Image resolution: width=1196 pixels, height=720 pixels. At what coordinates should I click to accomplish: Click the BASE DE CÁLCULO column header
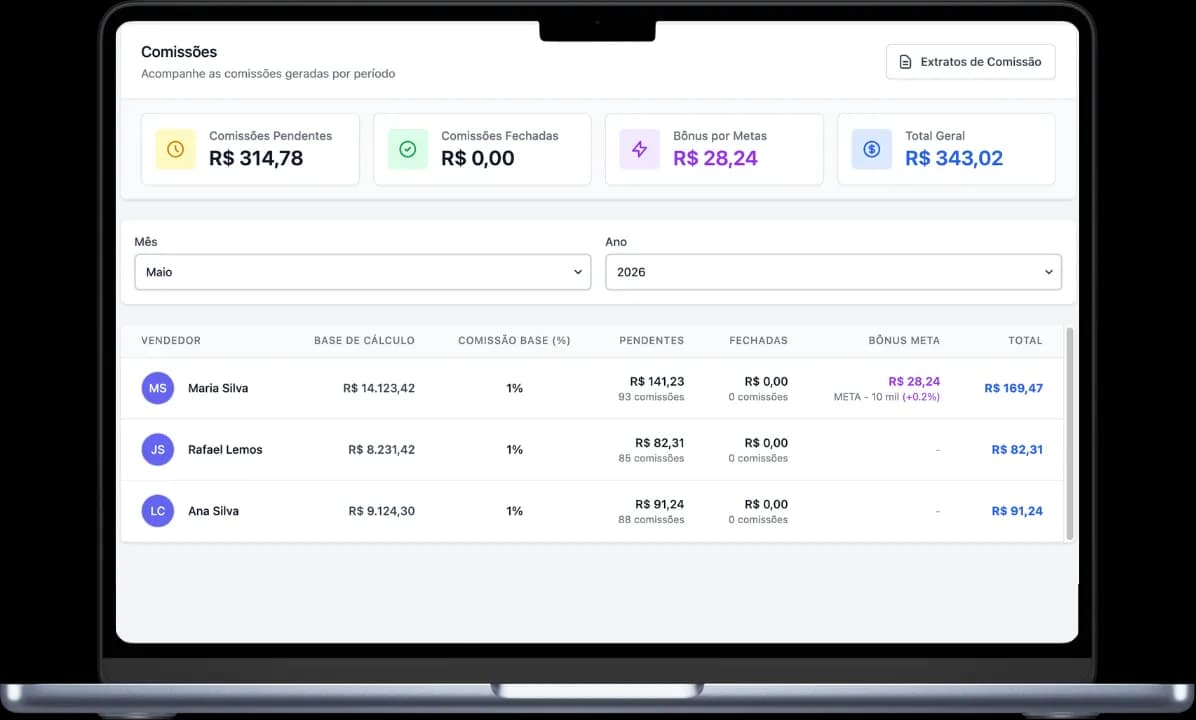point(364,340)
